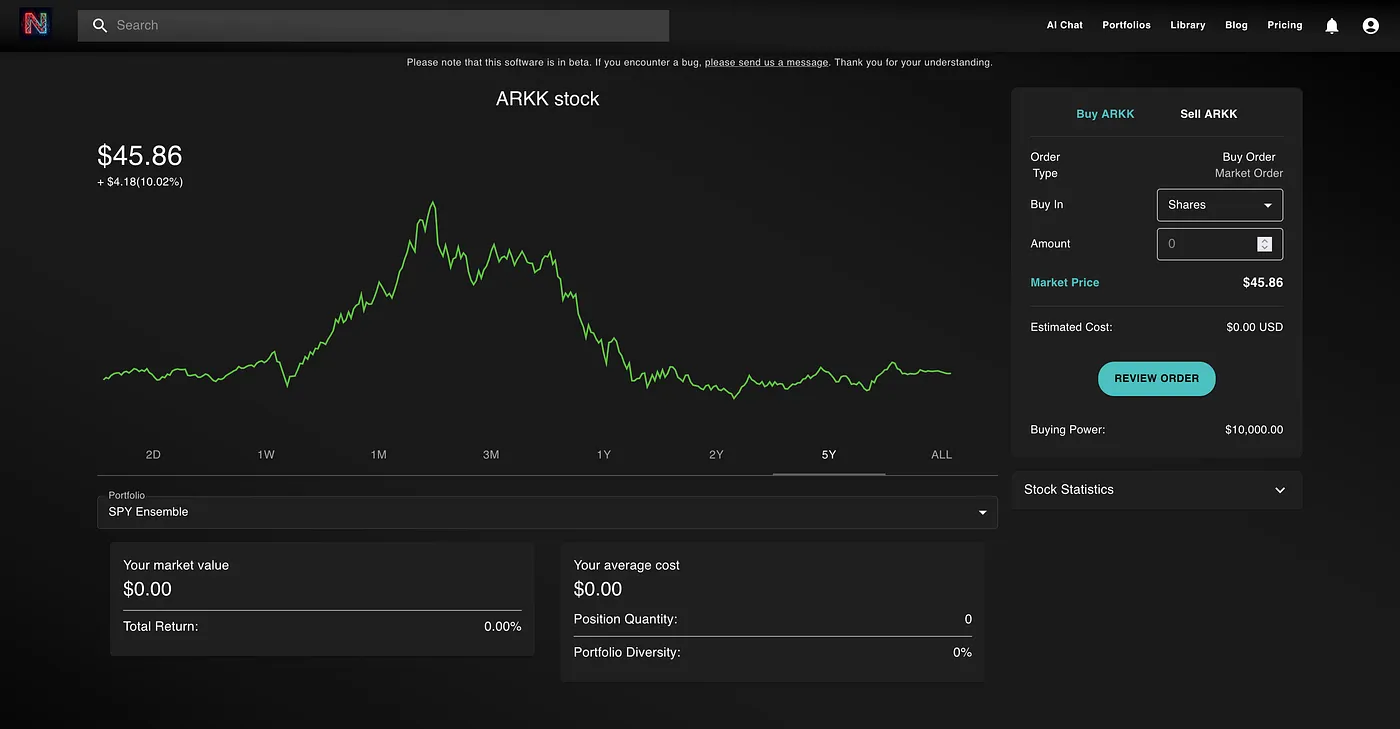This screenshot has width=1400, height=729.
Task: Click the 'Your market value' label
Action: (x=176, y=565)
